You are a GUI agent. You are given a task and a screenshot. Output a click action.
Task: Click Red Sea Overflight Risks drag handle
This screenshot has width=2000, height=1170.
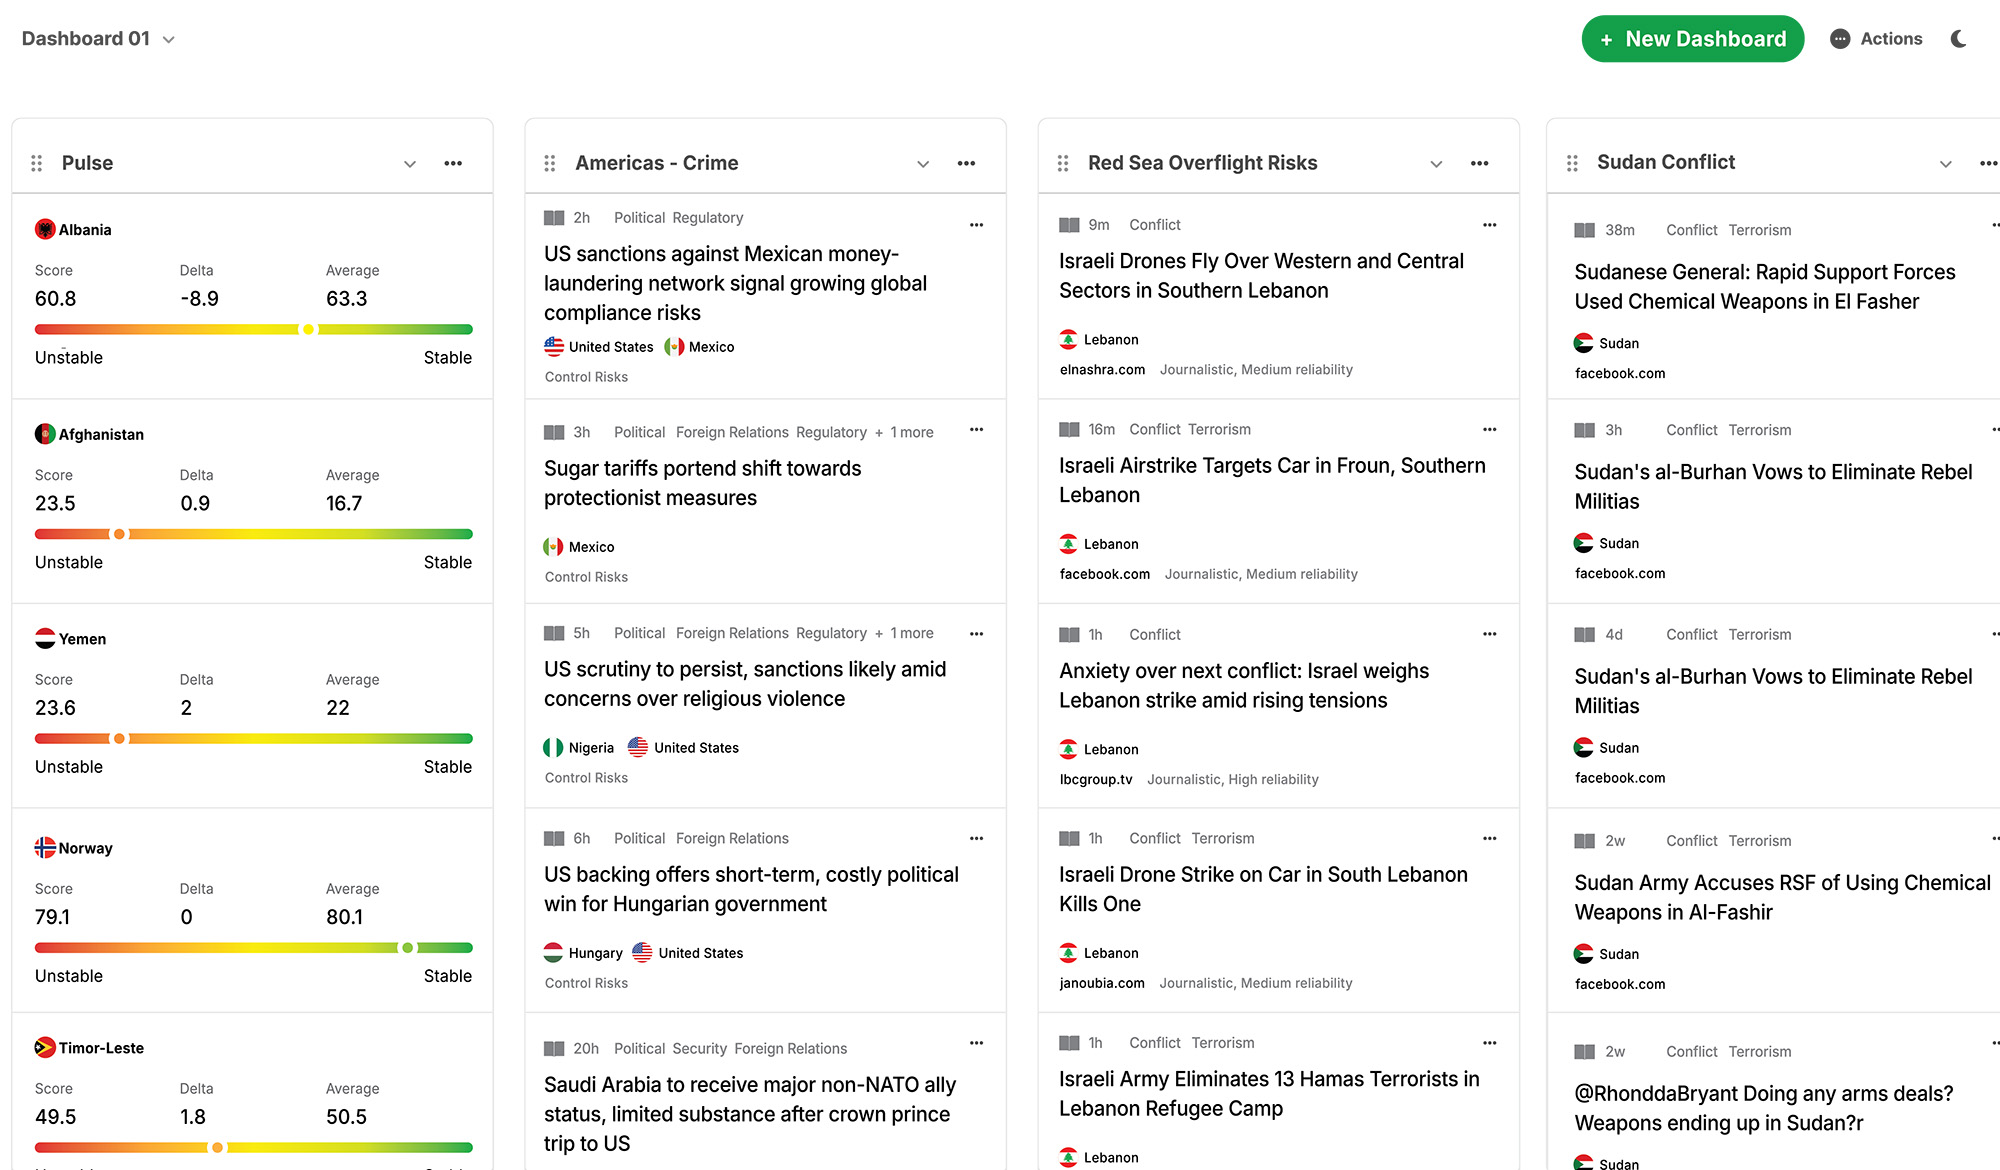(1063, 163)
